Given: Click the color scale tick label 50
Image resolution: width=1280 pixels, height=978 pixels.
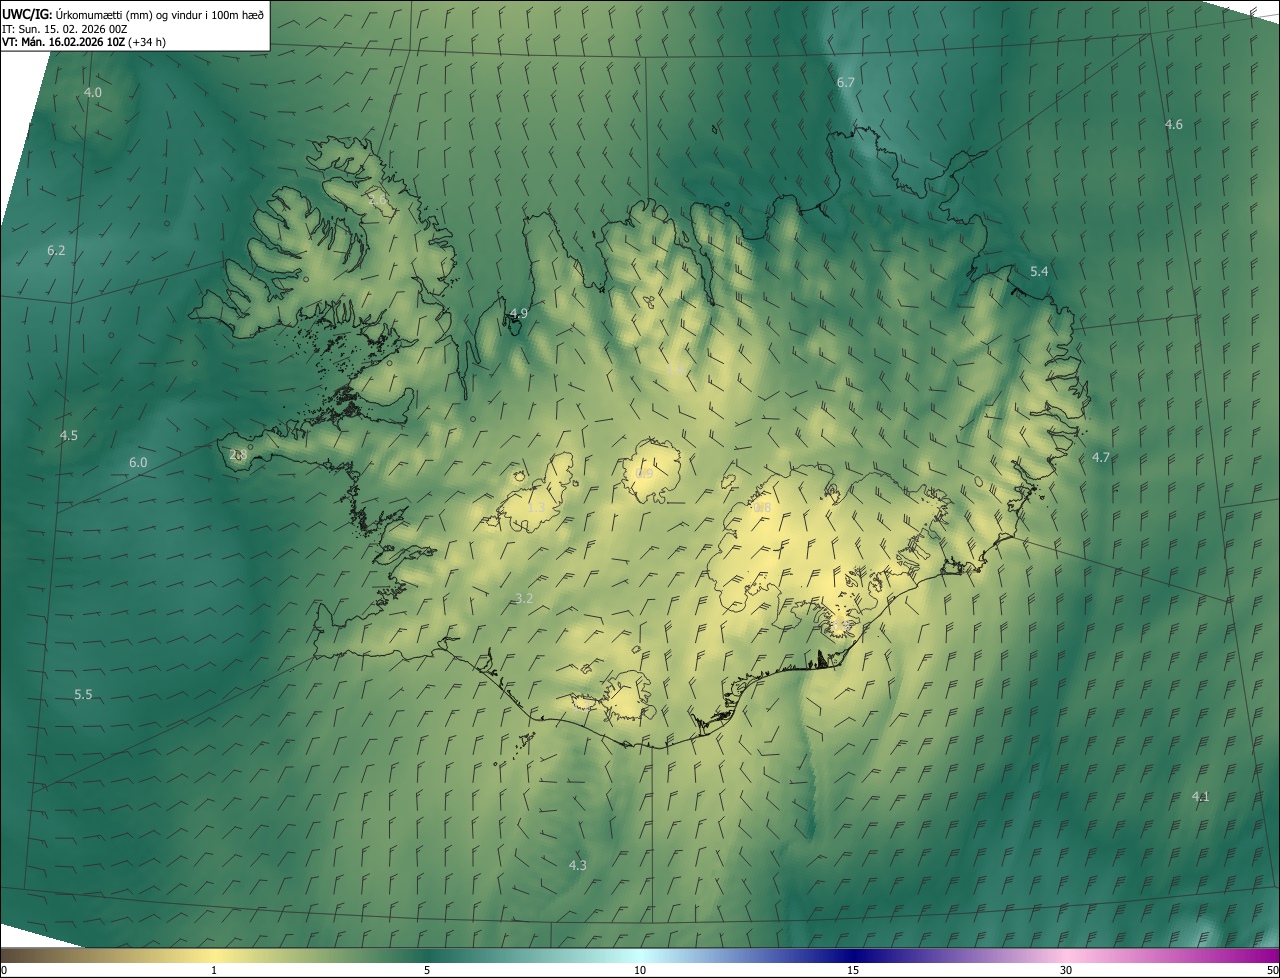Looking at the screenshot, I should tap(1272, 970).
